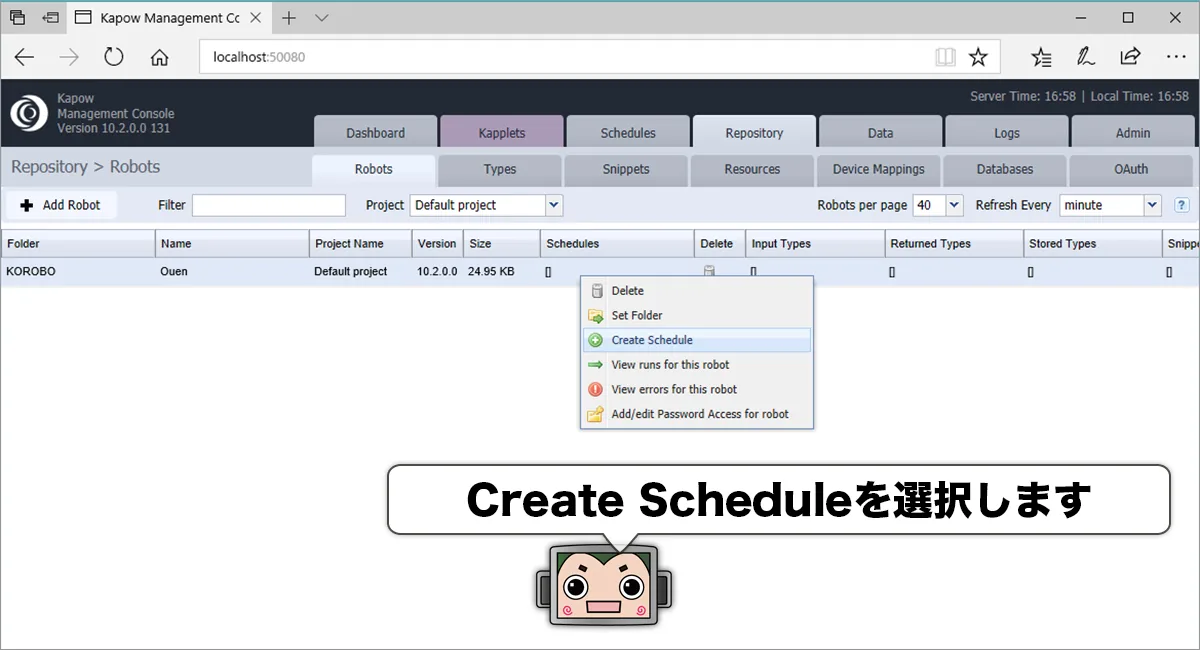Screen dimensions: 1200x650
Task: Click the Add Robot button
Action: 60,205
